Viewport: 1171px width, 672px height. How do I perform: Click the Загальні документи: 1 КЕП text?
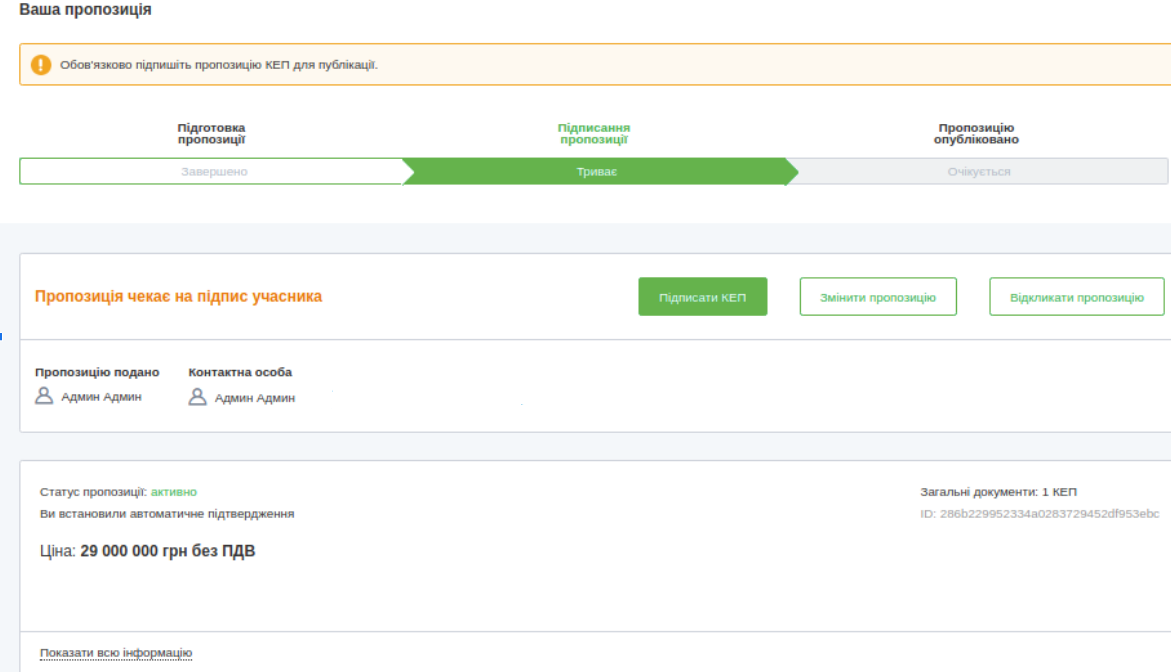click(998, 492)
